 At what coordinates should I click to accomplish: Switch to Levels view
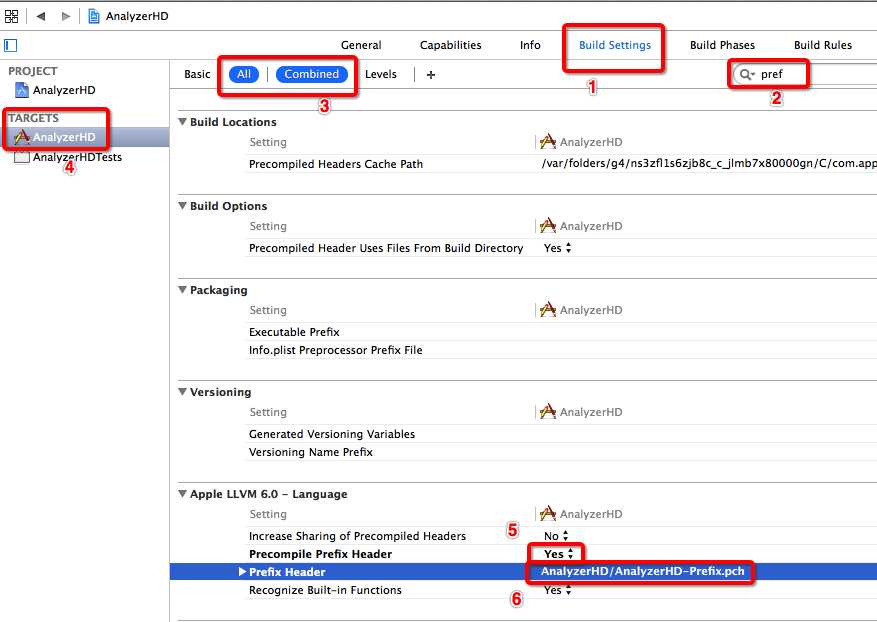381,74
